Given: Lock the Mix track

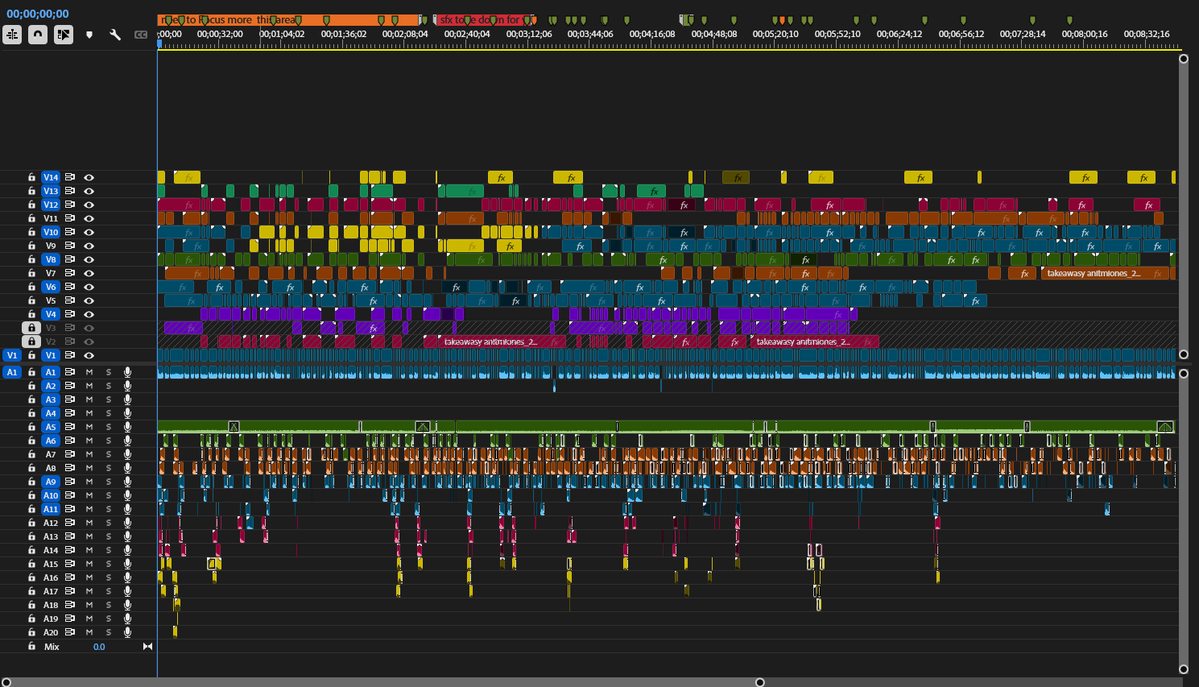Looking at the screenshot, I should coord(31,646).
